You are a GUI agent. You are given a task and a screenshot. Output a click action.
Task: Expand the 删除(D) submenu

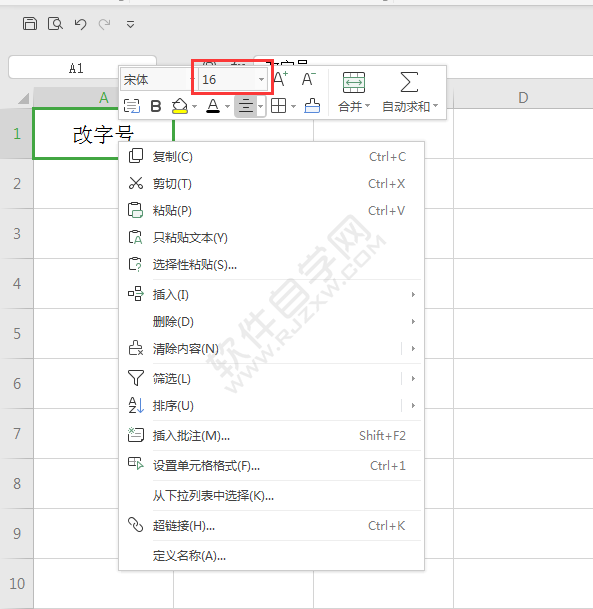(271, 321)
